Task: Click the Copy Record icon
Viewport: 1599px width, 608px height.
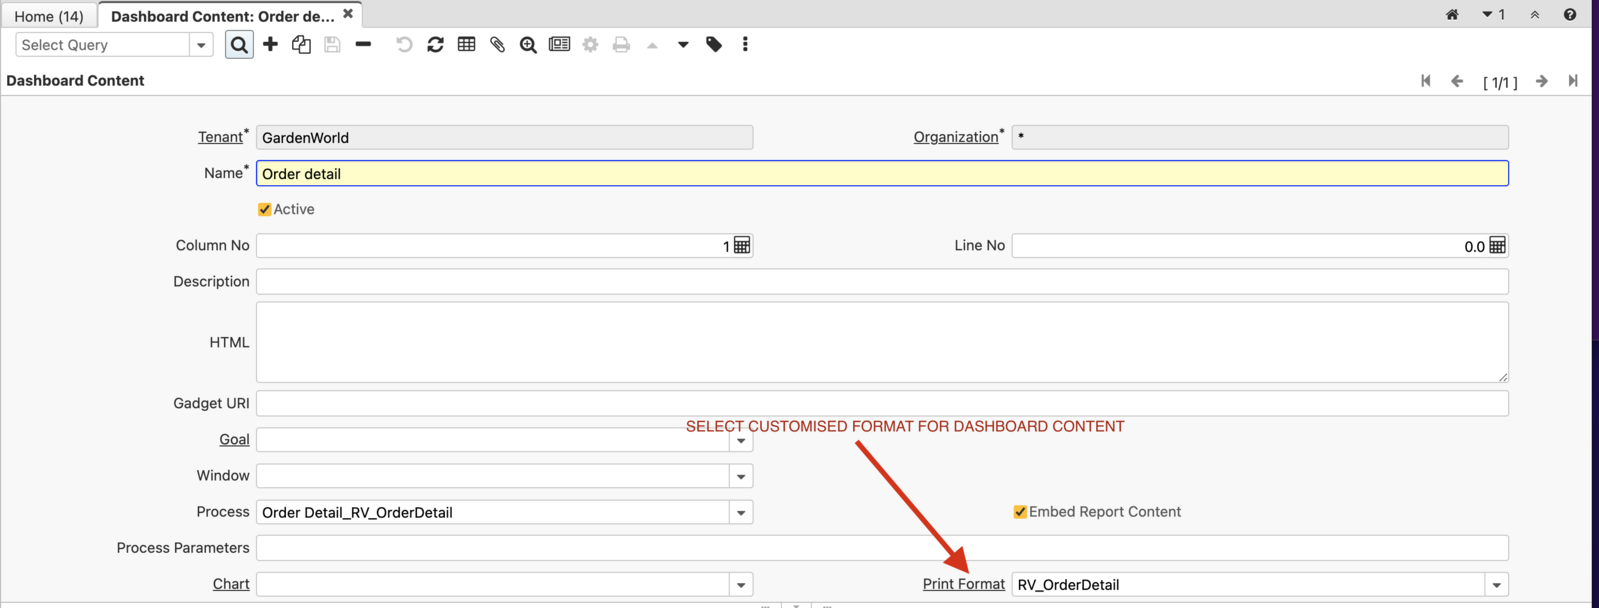Action: pos(301,45)
